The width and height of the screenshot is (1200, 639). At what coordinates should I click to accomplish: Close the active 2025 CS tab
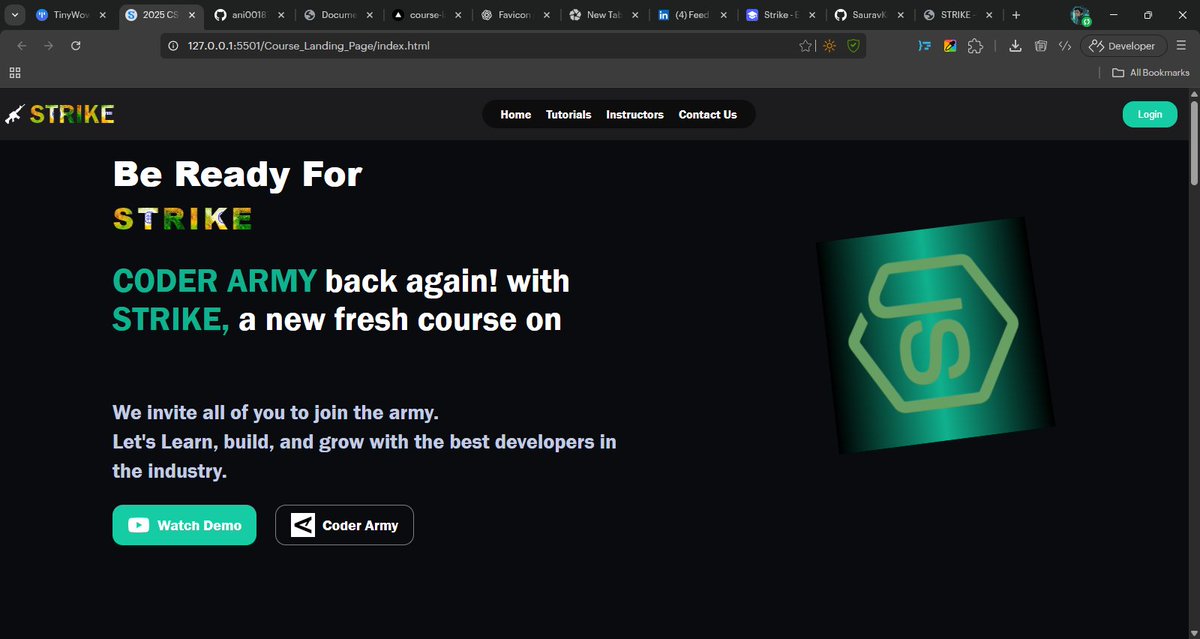(190, 15)
